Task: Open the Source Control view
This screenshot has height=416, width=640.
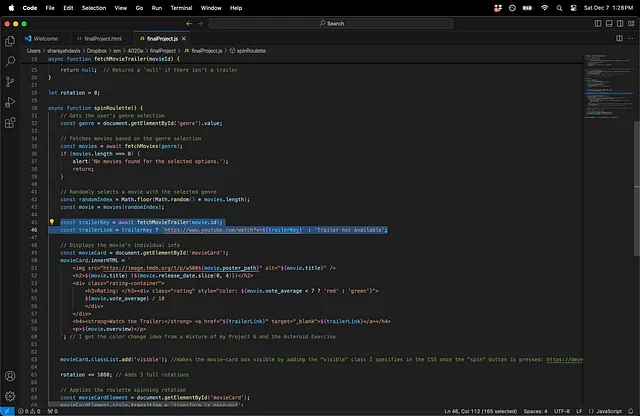Action: point(10,83)
